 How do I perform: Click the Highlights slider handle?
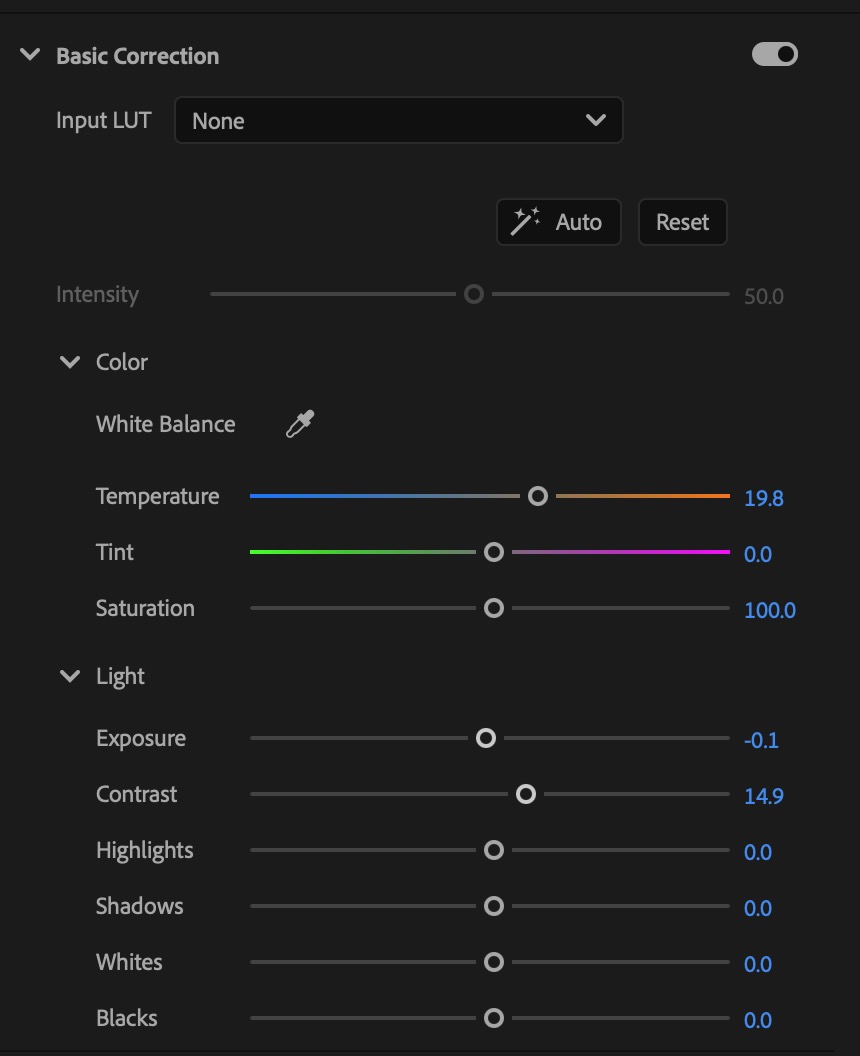point(494,850)
